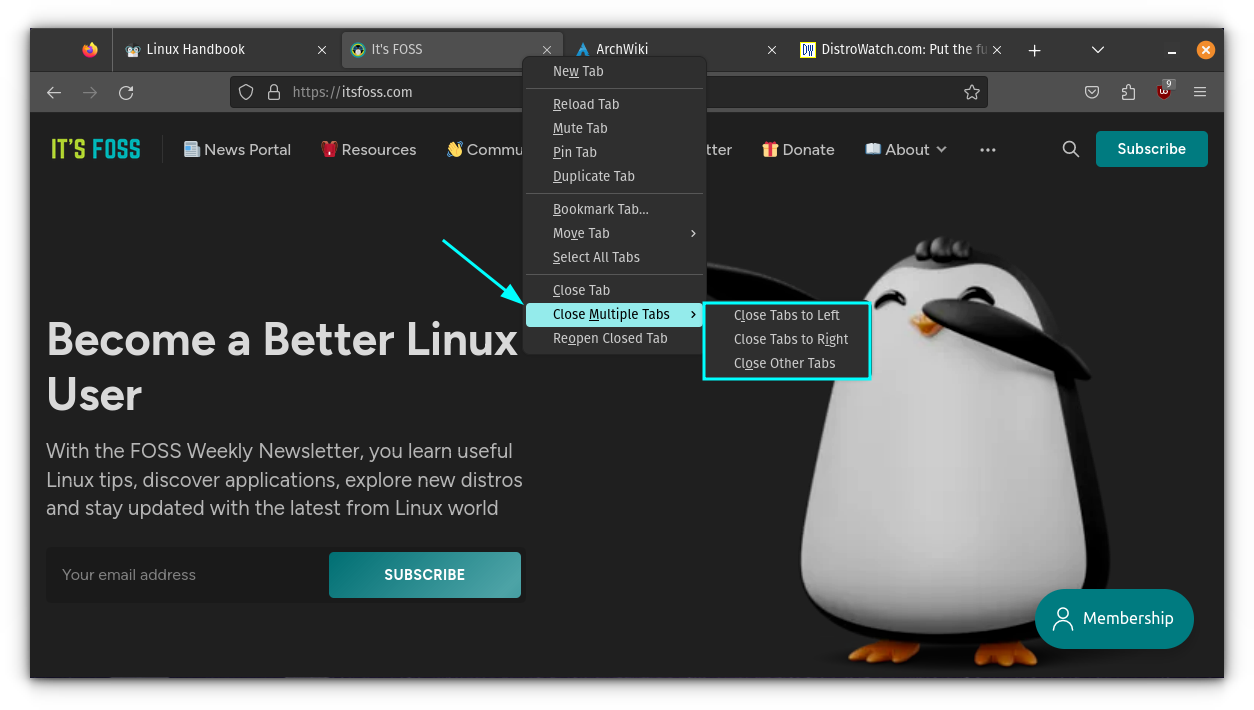The image size is (1254, 710).
Task: Click the red extension icon with badge
Action: (x=1163, y=91)
